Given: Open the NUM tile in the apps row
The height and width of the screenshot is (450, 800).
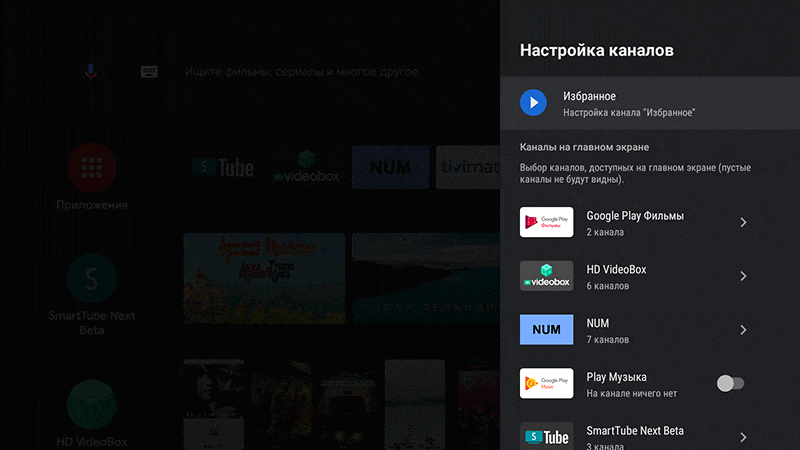Looking at the screenshot, I should pyautogui.click(x=390, y=167).
